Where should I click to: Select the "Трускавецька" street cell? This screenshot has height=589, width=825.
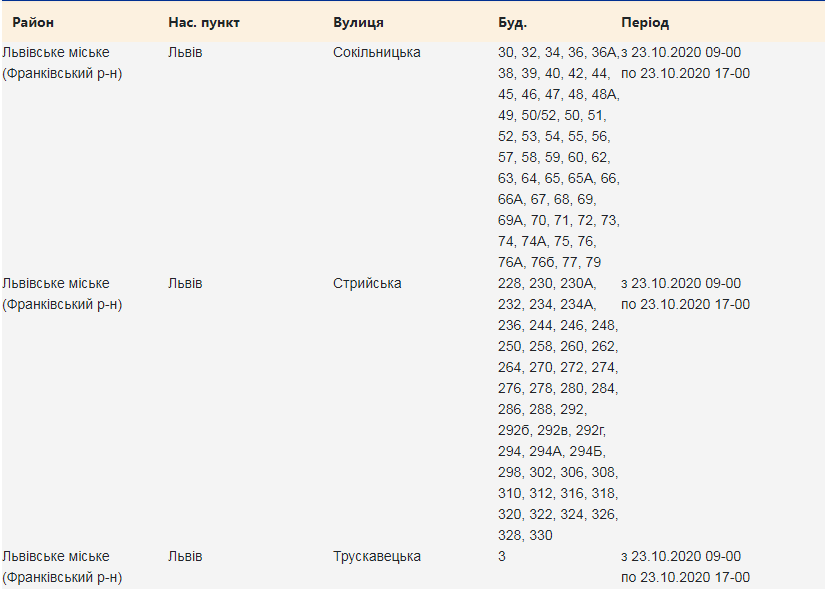[x=376, y=556]
